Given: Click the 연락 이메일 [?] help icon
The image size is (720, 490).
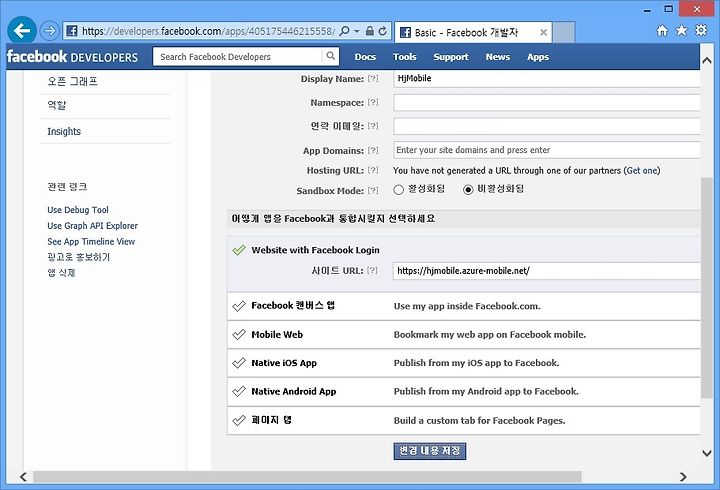Looking at the screenshot, I should [x=373, y=126].
